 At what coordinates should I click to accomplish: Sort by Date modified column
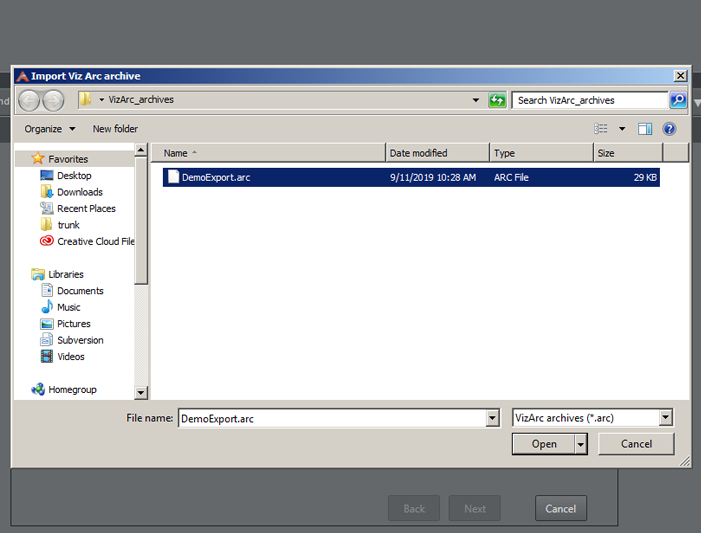tap(437, 153)
